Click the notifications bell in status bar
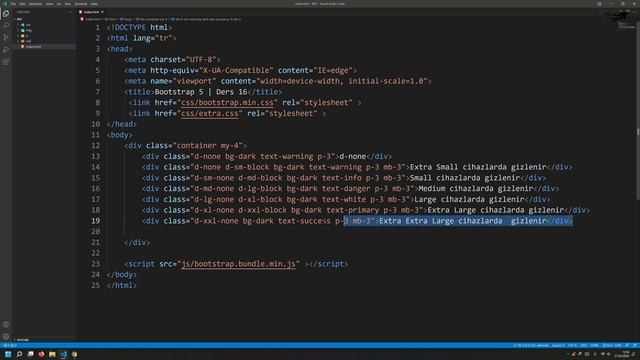 pyautogui.click(x=635, y=345)
